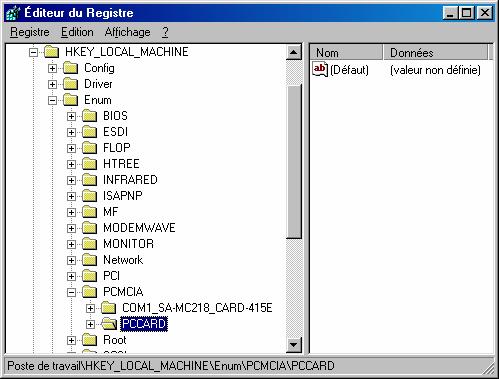Click the PCI folder icon
The width and height of the screenshot is (499, 379).
coord(90,276)
